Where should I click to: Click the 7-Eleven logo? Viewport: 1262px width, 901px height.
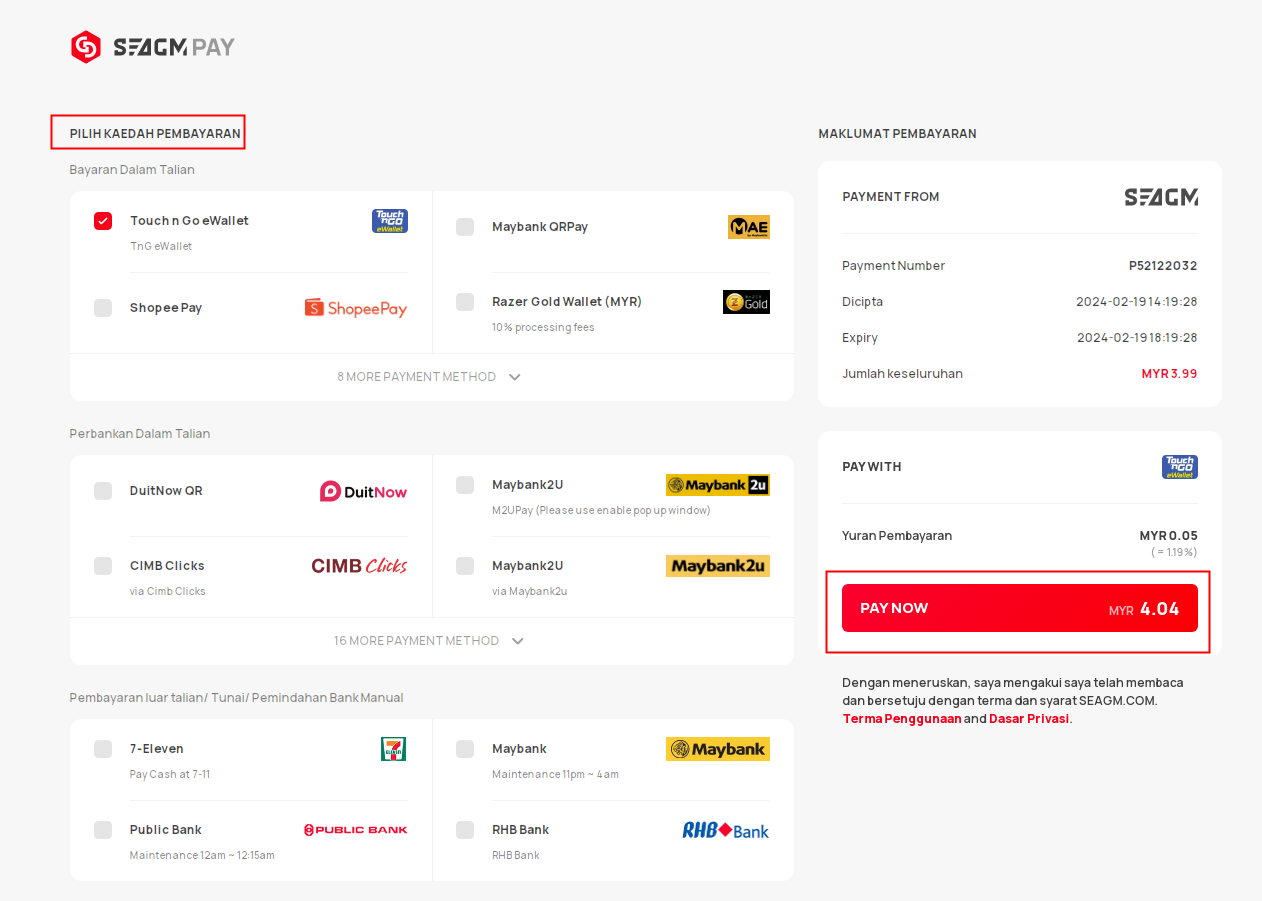coord(394,749)
